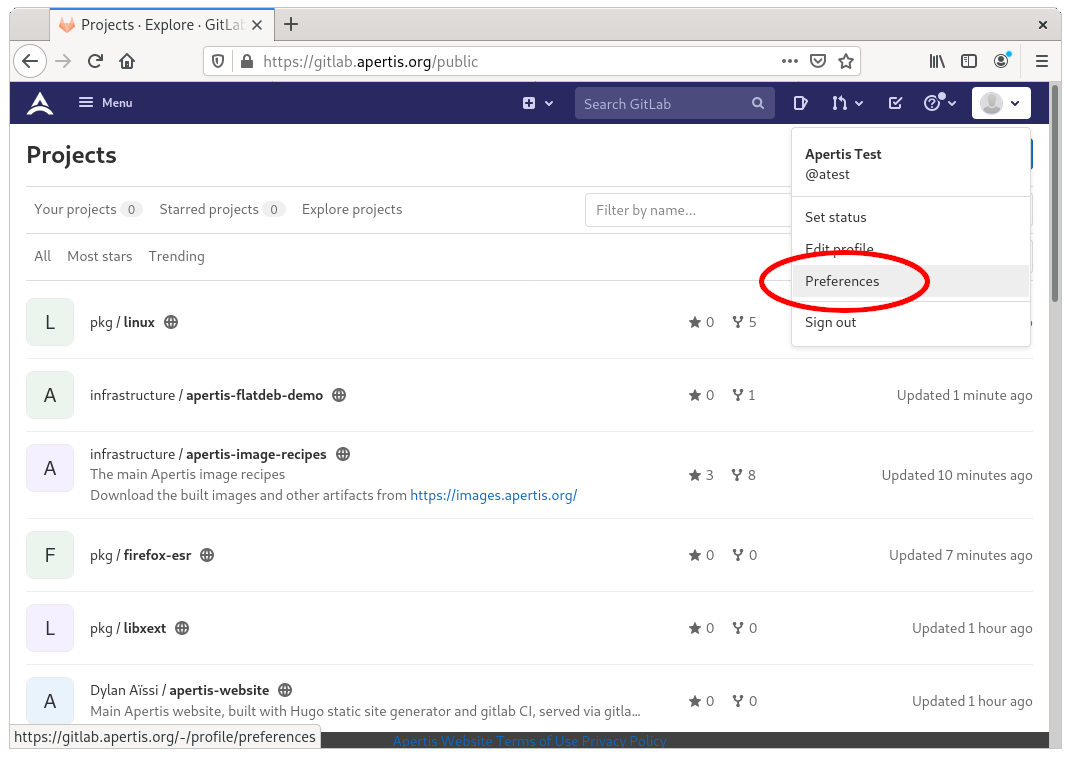Click the tracking protection shield icon
This screenshot has height=758, width=1071.
(218, 61)
